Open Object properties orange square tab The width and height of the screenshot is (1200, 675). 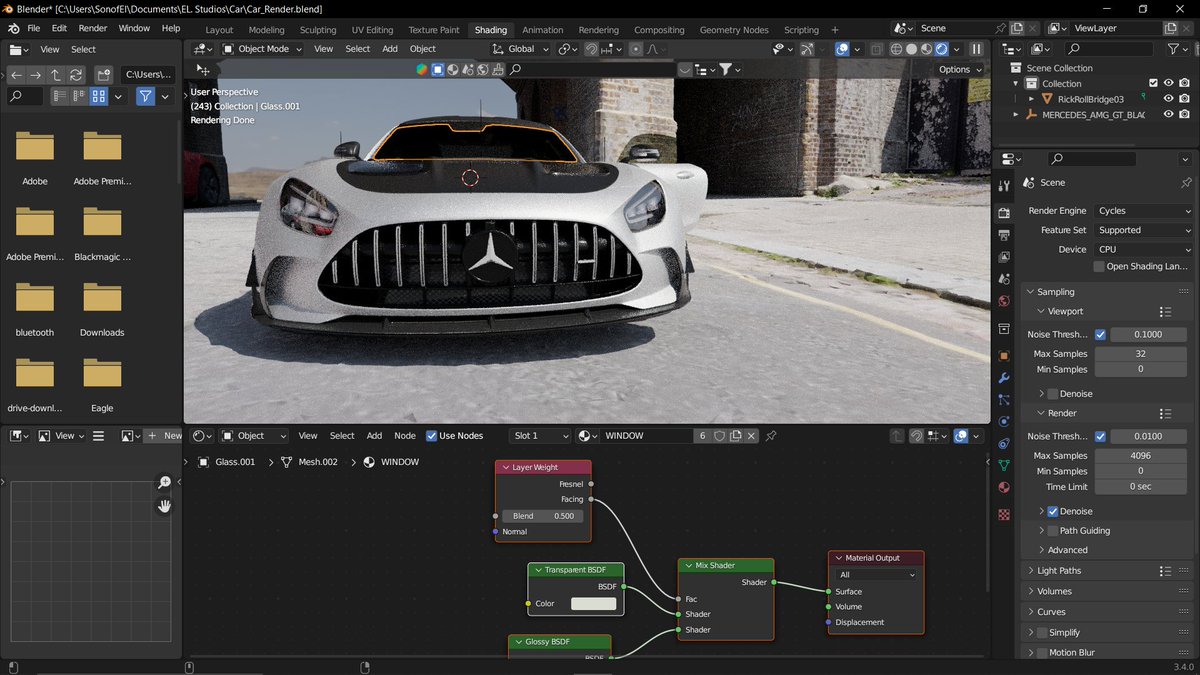pyautogui.click(x=1004, y=355)
